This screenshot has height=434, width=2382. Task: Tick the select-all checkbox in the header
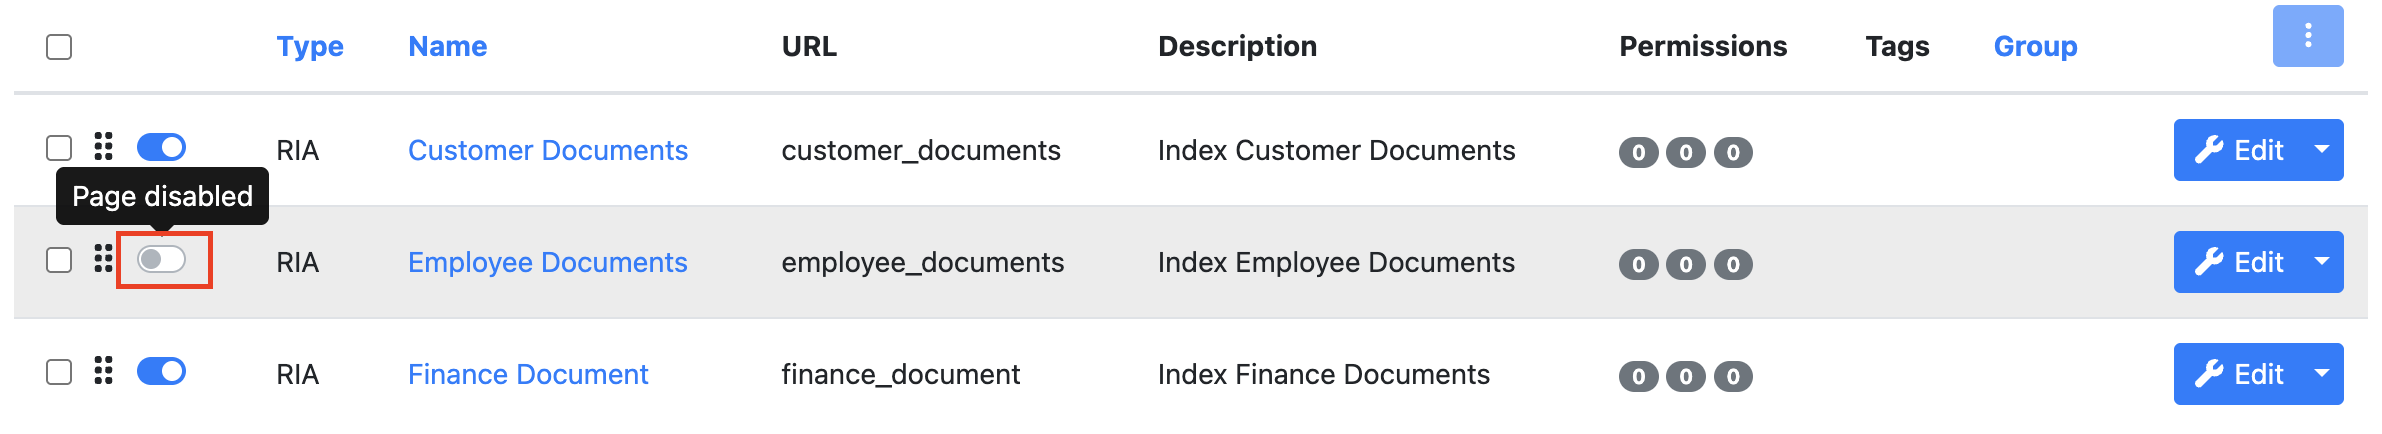[59, 47]
